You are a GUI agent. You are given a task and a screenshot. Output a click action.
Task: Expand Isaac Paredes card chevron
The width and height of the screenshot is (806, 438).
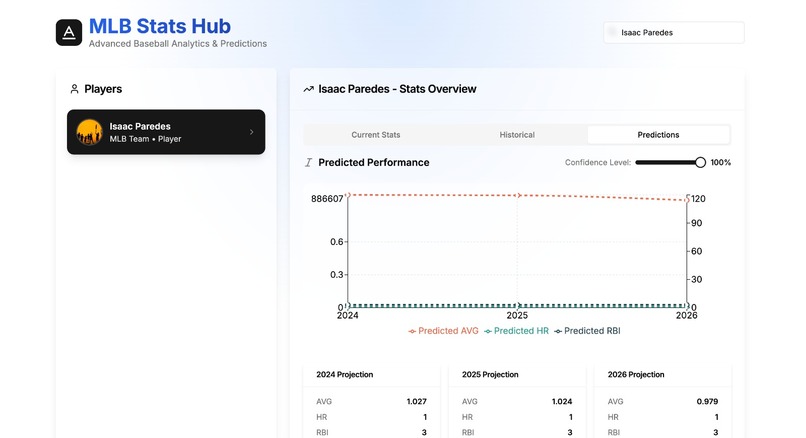click(251, 132)
